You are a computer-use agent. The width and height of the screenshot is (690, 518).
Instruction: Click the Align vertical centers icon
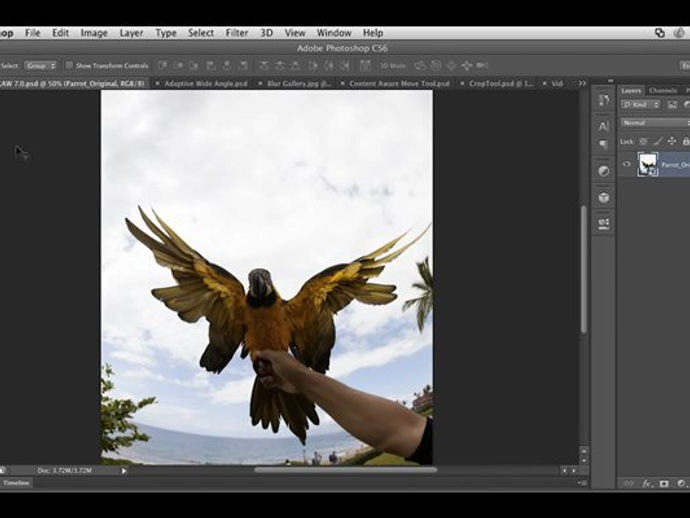(179, 66)
